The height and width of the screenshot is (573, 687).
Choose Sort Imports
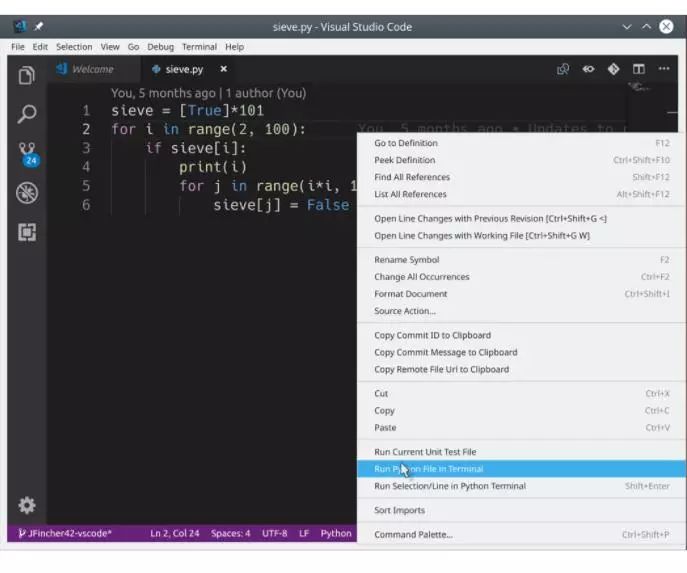point(521,510)
